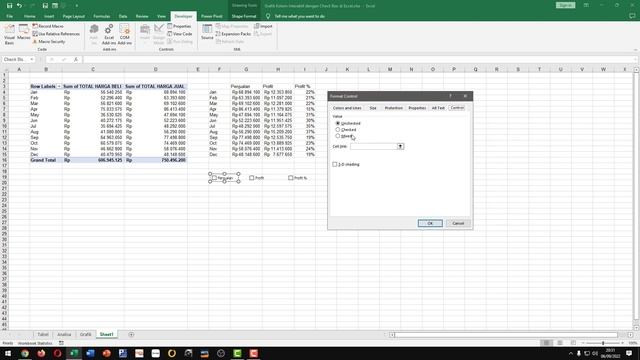Viewport: 640px width, 360px height.
Task: Open the XML Source pane
Action: (207, 32)
